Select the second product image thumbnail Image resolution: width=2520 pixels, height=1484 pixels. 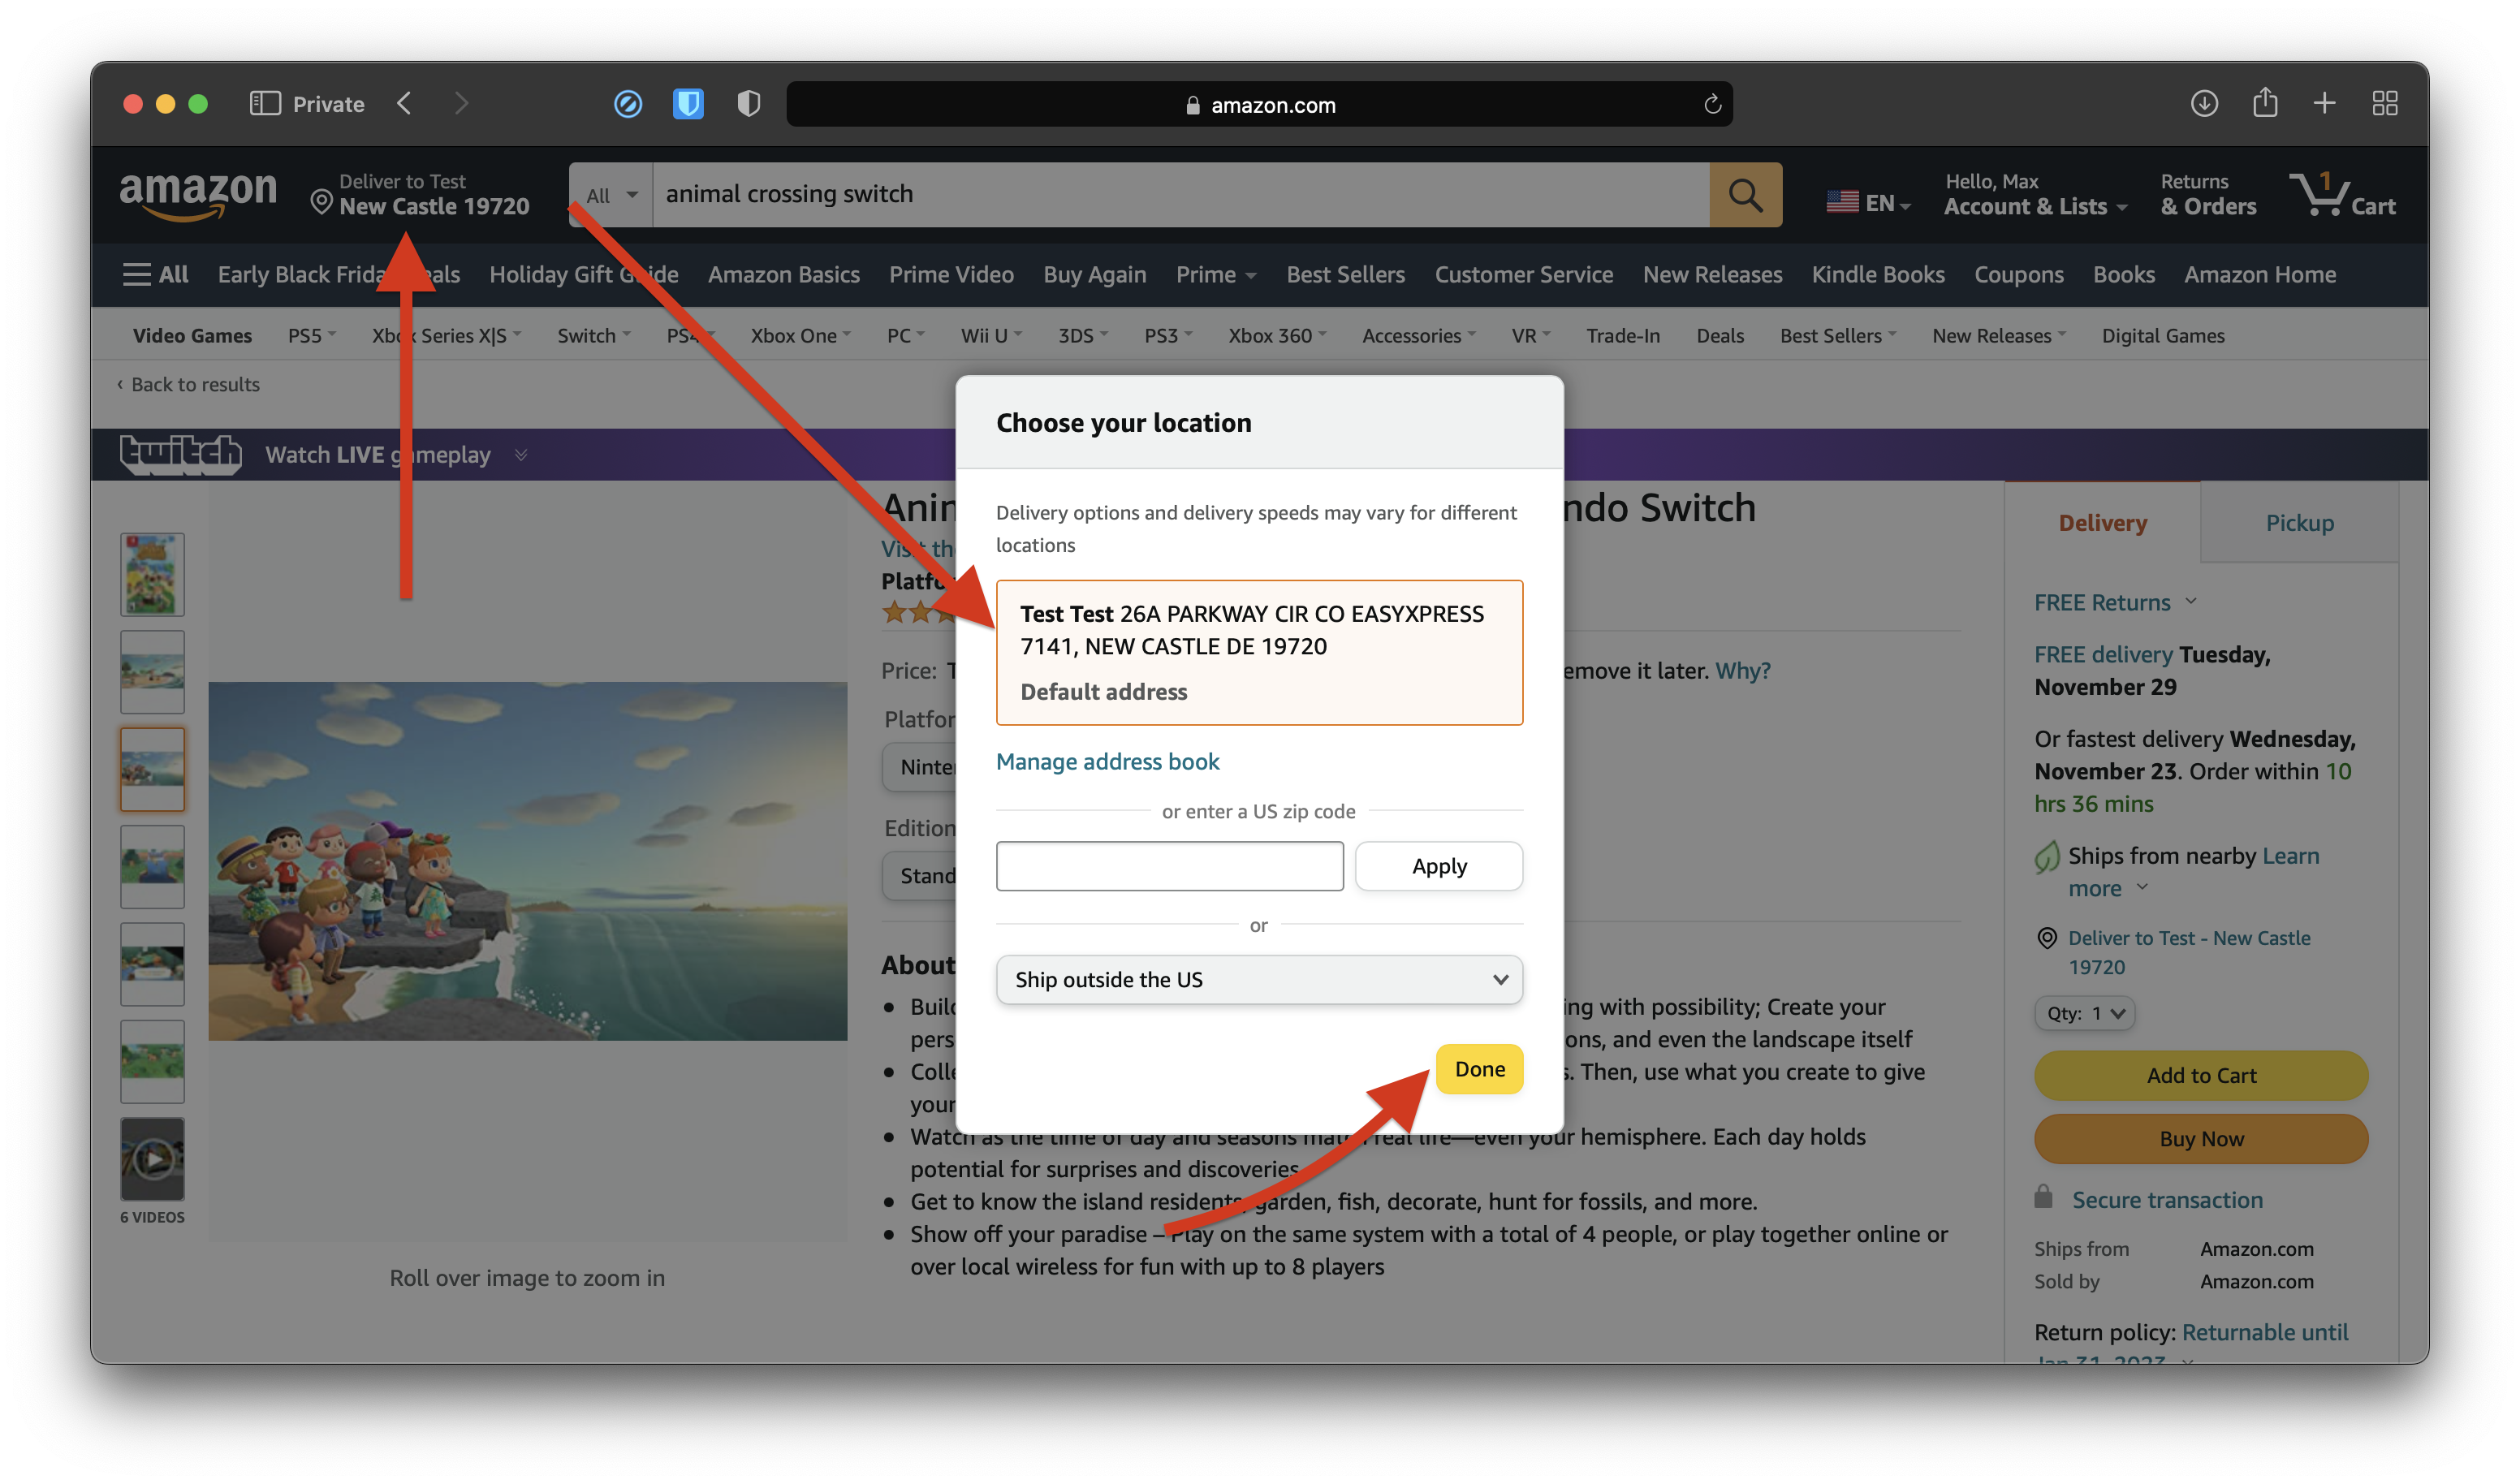152,671
